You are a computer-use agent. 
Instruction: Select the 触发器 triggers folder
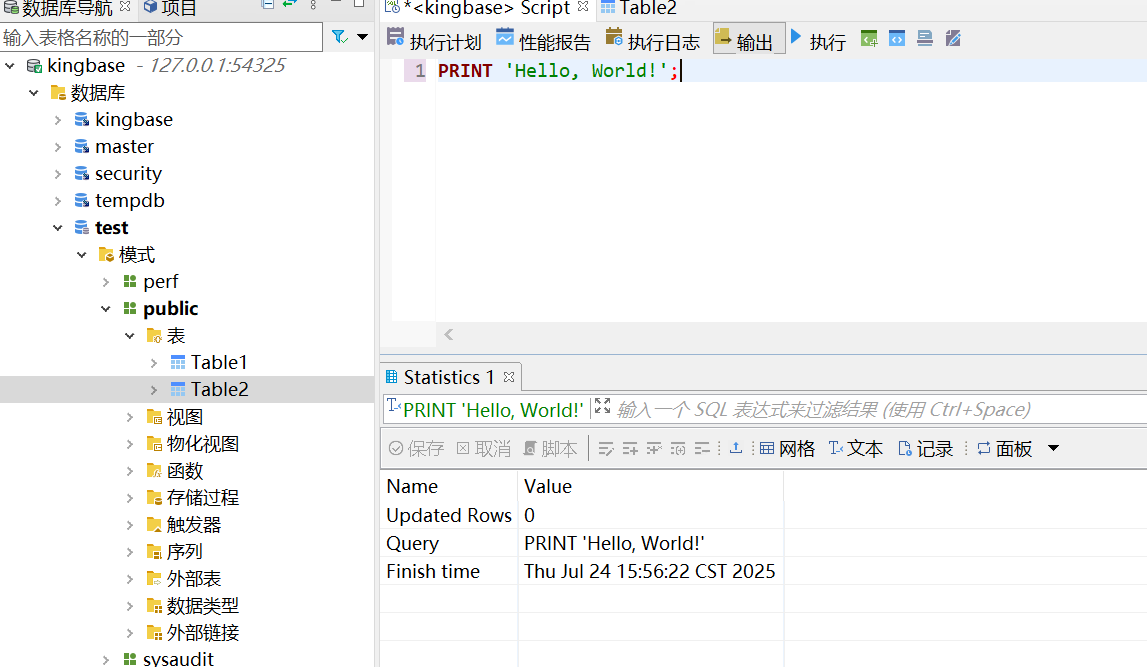[193, 525]
